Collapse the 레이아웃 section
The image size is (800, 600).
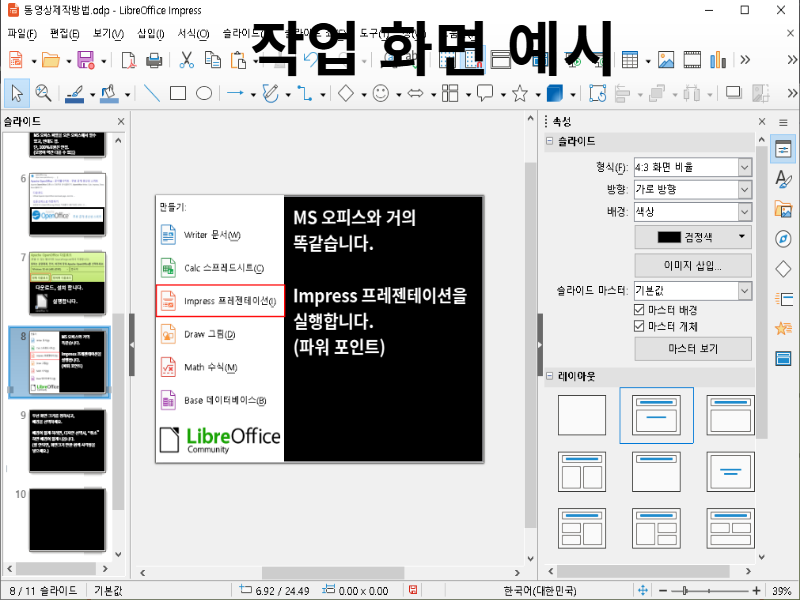(549, 377)
